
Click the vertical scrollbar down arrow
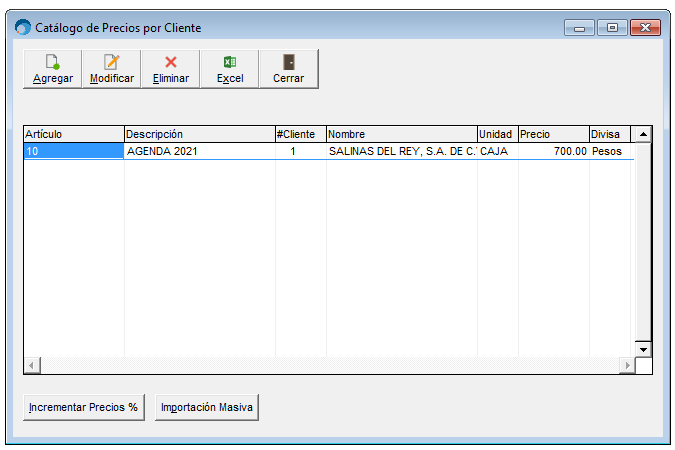643,349
